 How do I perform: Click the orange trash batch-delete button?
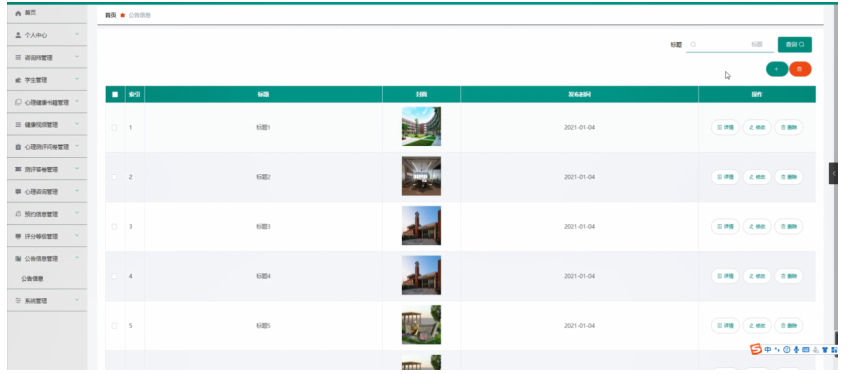800,69
